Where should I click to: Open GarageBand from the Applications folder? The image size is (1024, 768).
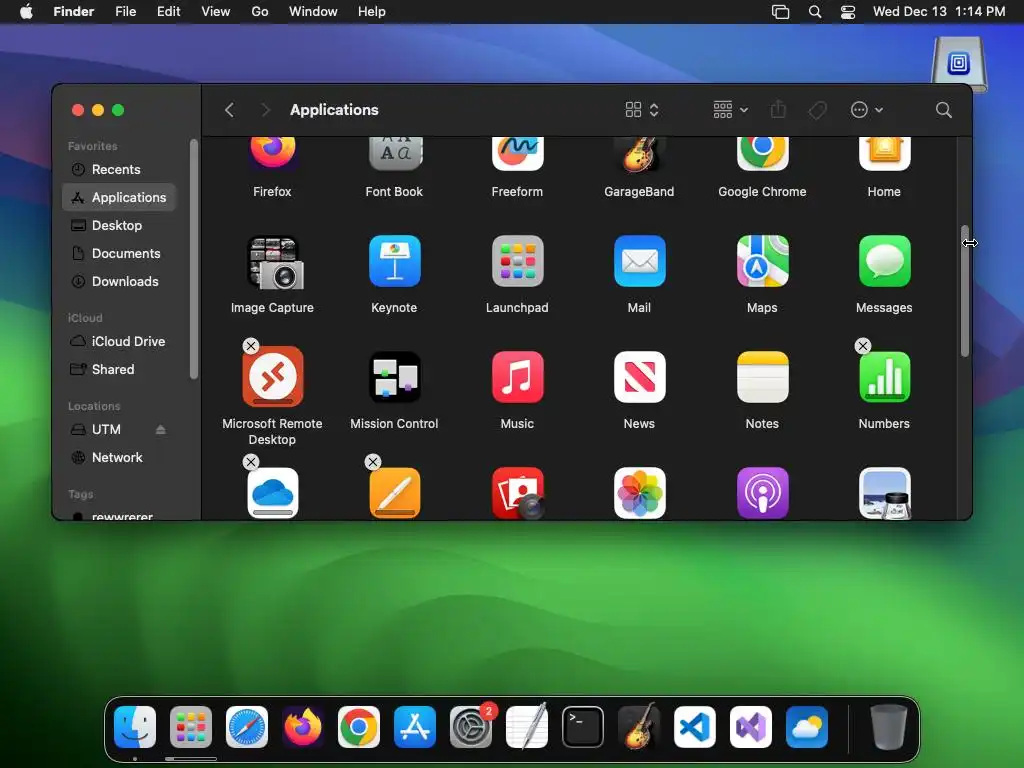[x=639, y=154]
